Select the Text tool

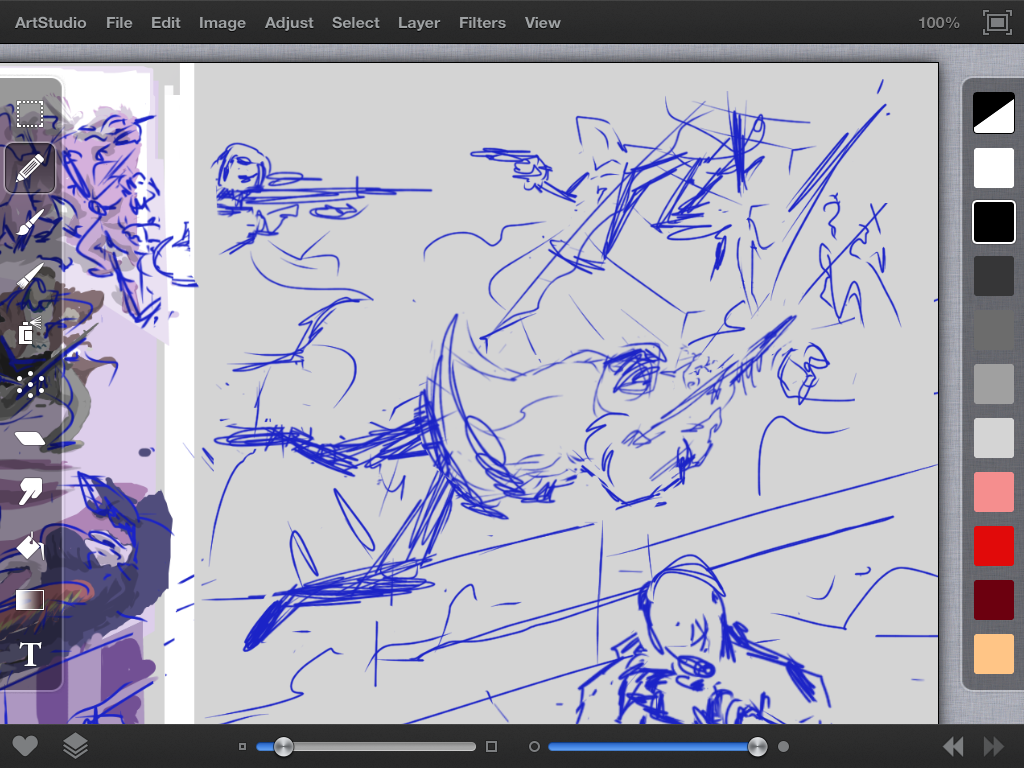[x=30, y=654]
